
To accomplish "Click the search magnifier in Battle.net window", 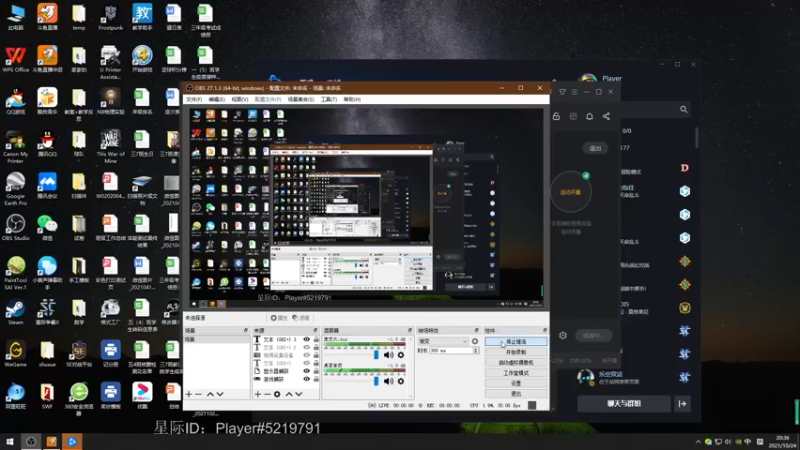I will tap(684, 109).
